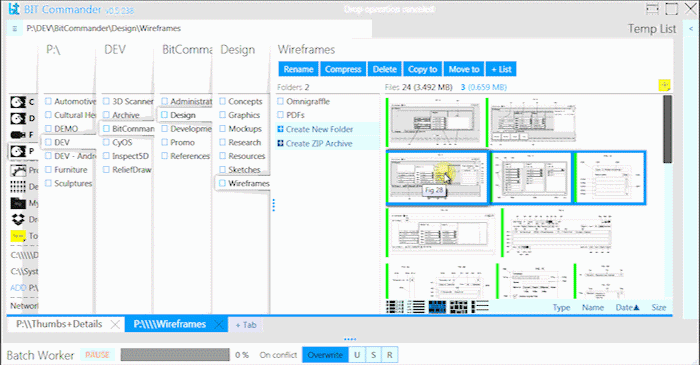Open the black folder 'My' shortcut
Screen dimensions: 700x365
(18, 203)
